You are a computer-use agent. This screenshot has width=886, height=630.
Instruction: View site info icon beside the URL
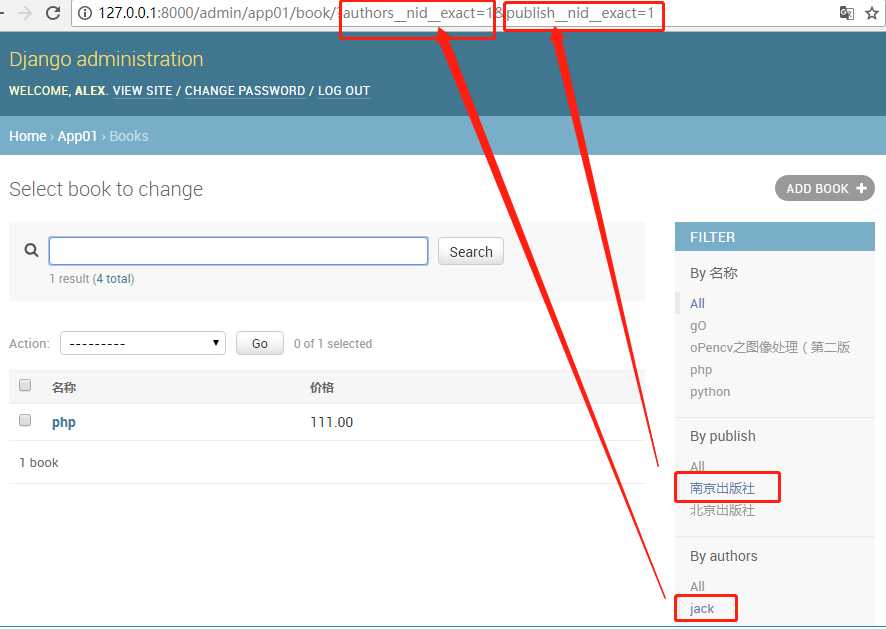tap(85, 13)
